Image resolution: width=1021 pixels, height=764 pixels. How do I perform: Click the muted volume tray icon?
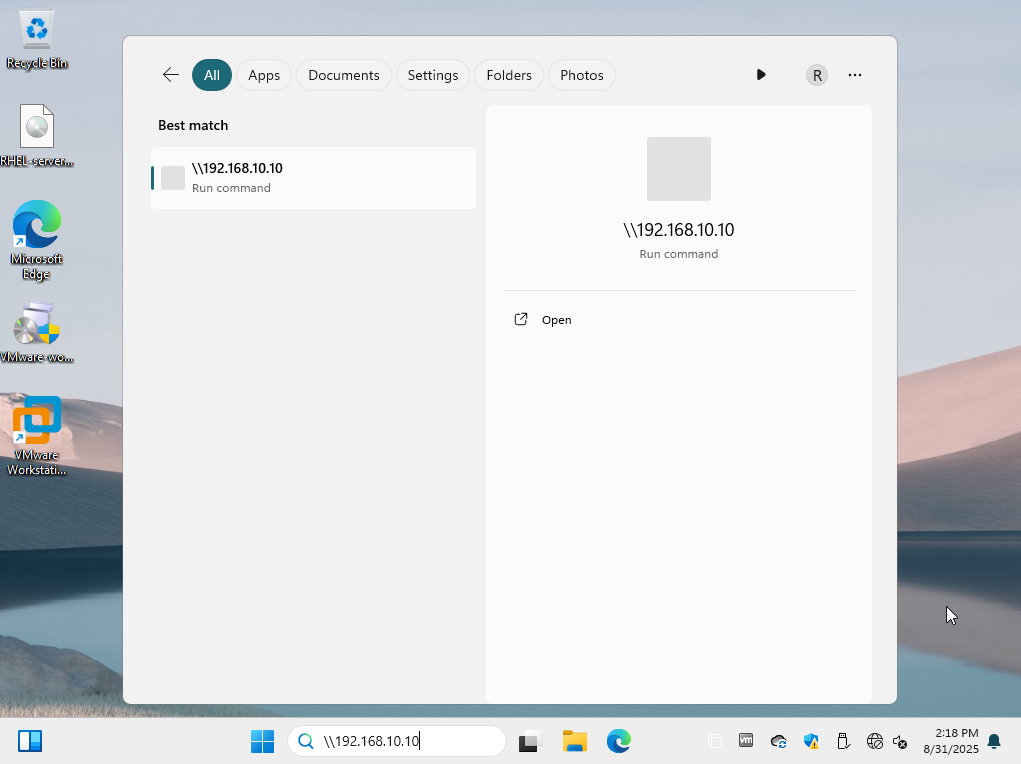click(900, 741)
